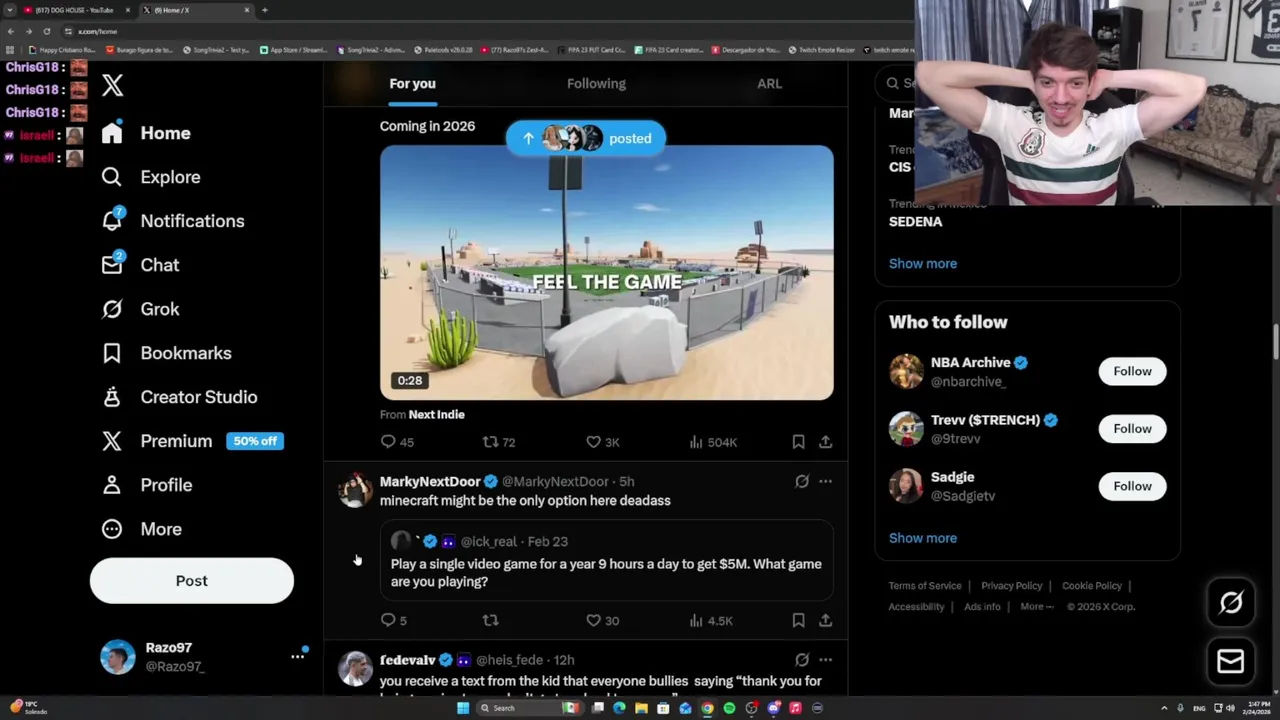The height and width of the screenshot is (720, 1280).
Task: Click the X logo in sidebar
Action: click(112, 85)
